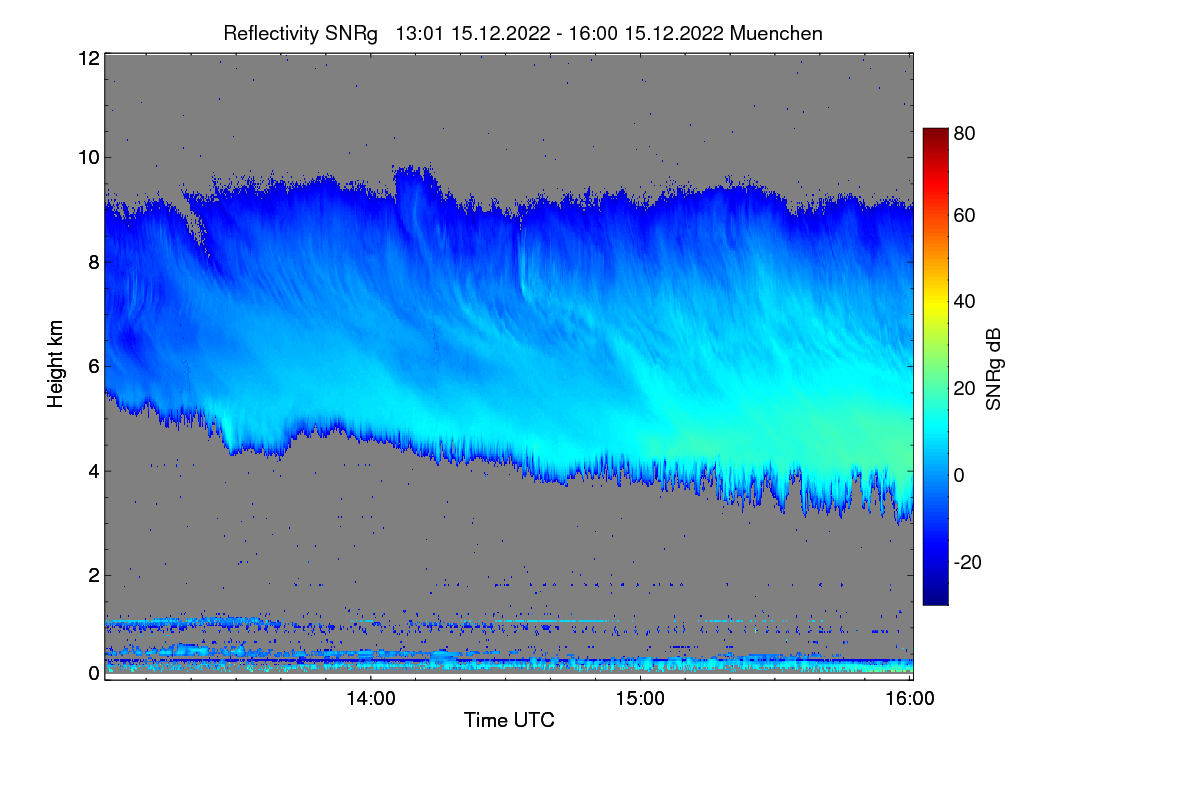Click the 16:00 time tick label

coord(909,699)
